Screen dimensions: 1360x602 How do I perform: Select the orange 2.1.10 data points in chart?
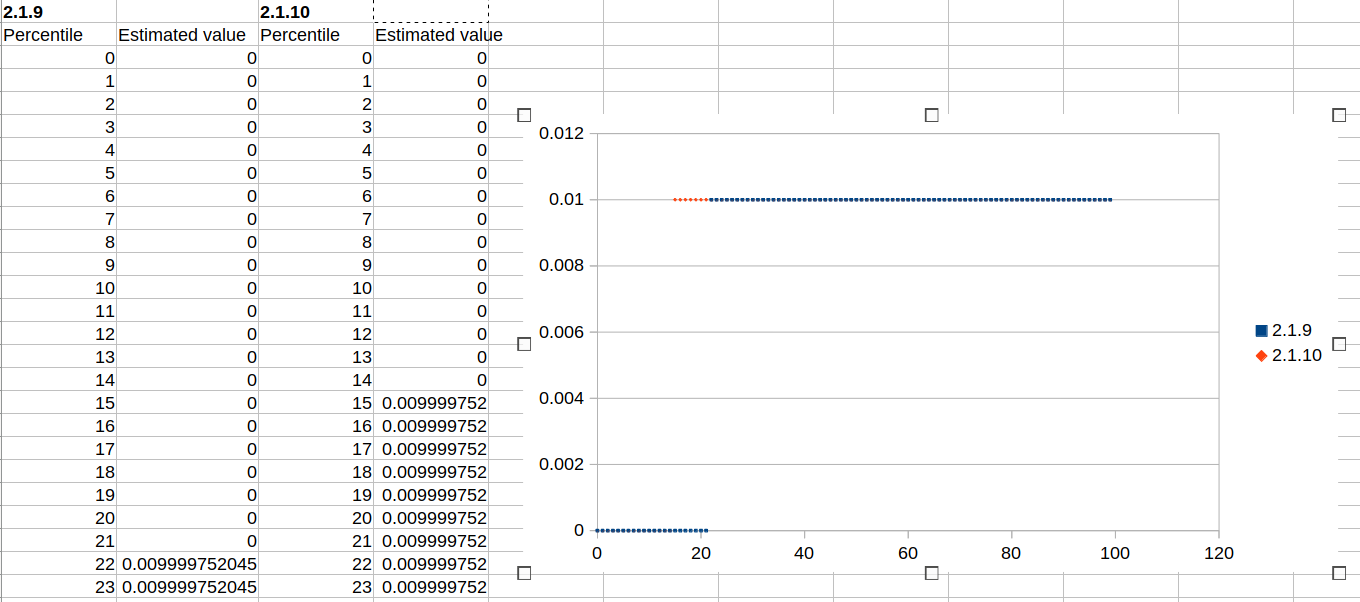pos(691,200)
